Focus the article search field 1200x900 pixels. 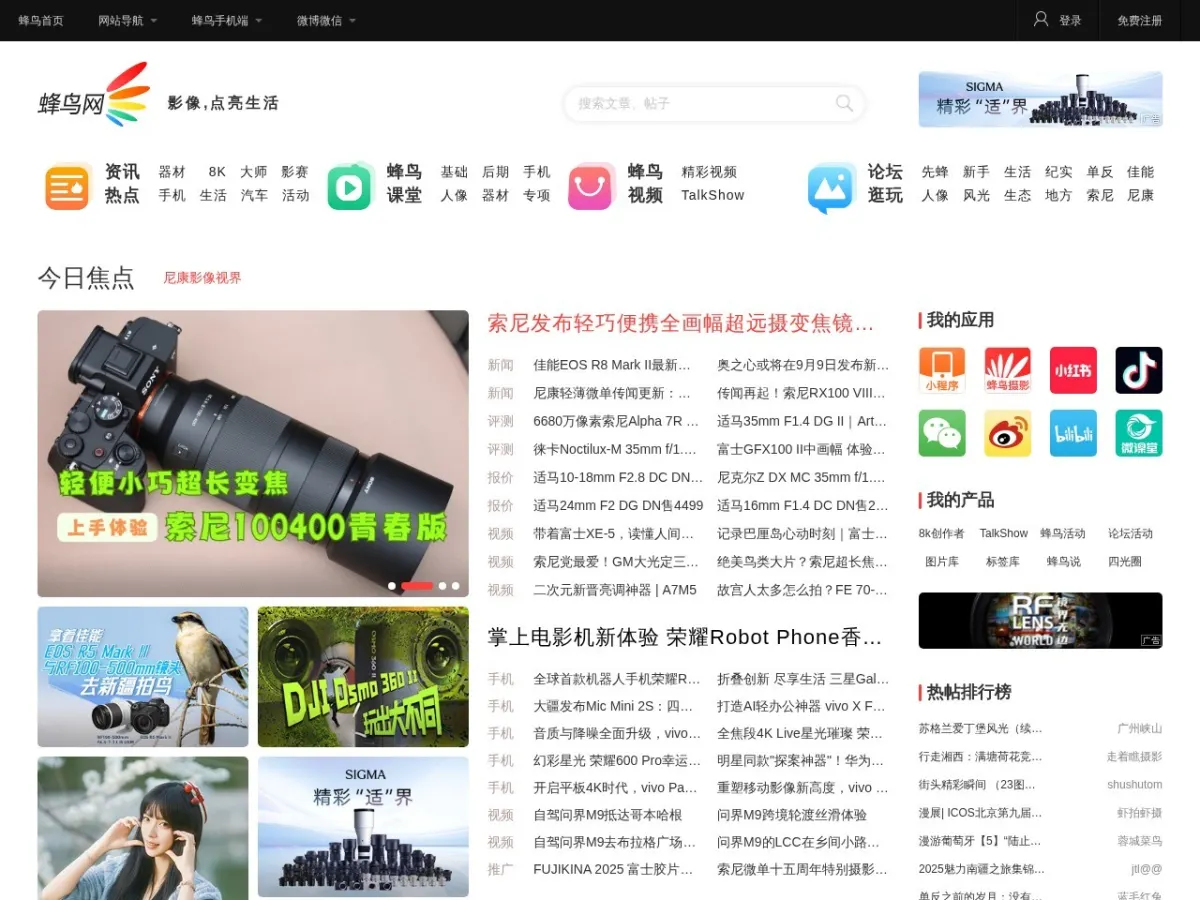pos(700,103)
